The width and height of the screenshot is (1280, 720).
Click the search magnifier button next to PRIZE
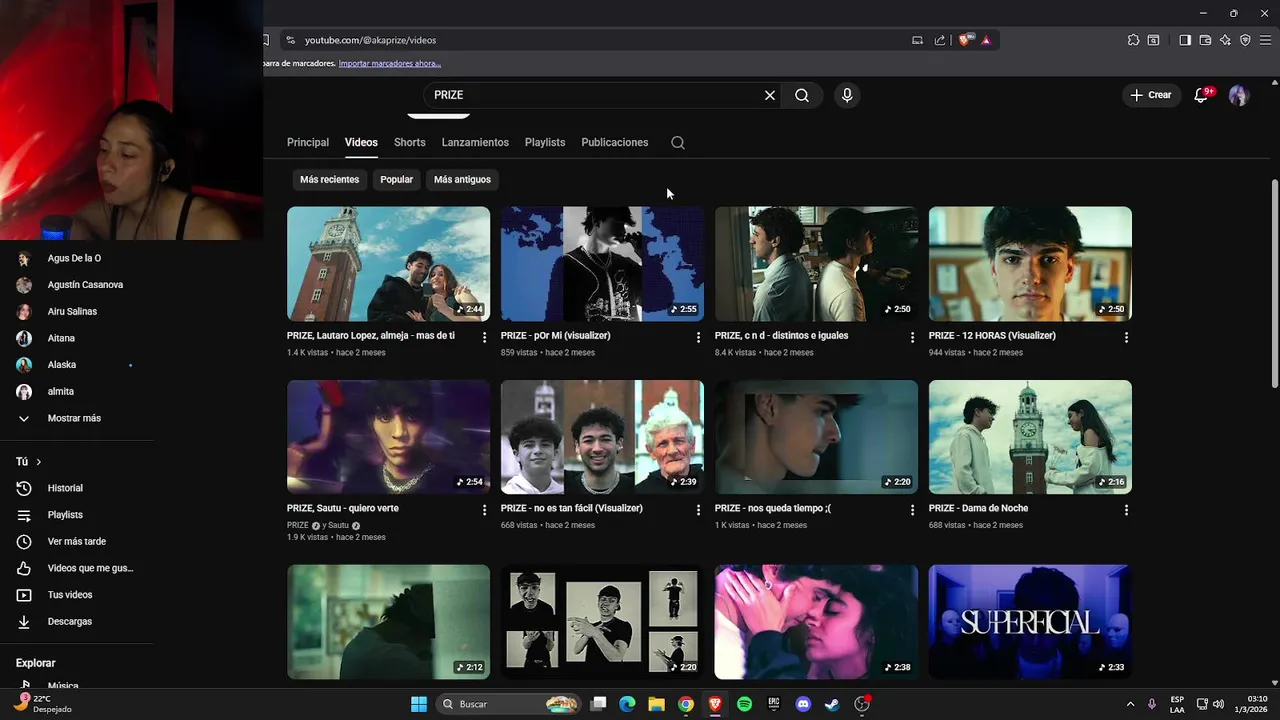802,95
